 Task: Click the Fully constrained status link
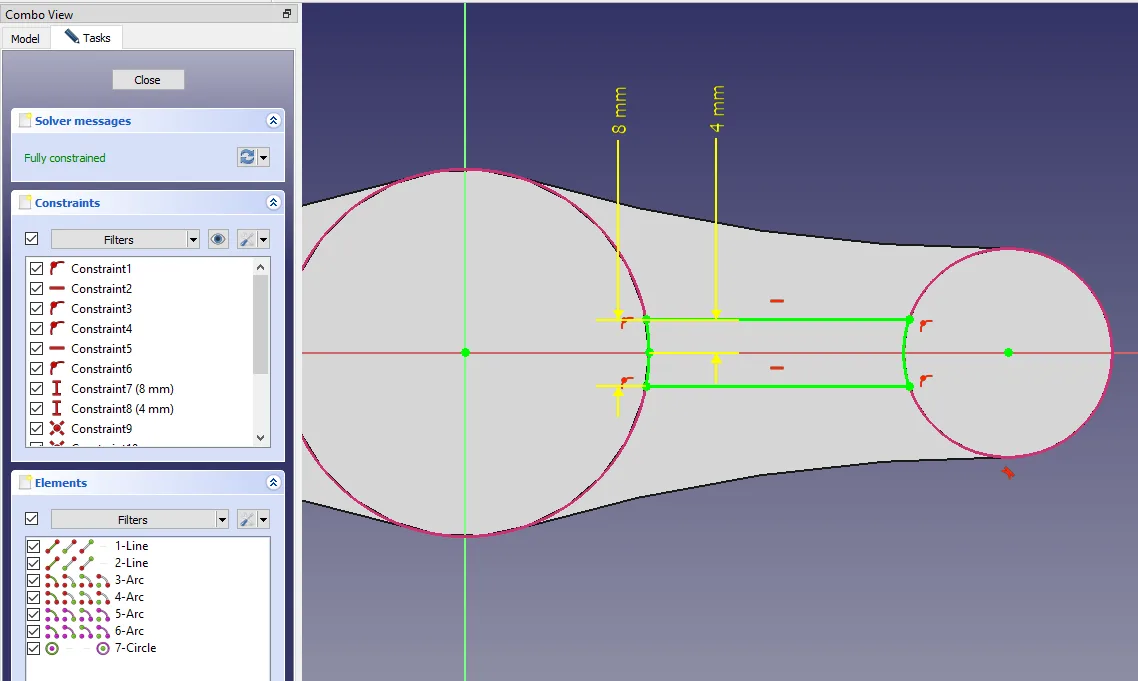click(65, 158)
